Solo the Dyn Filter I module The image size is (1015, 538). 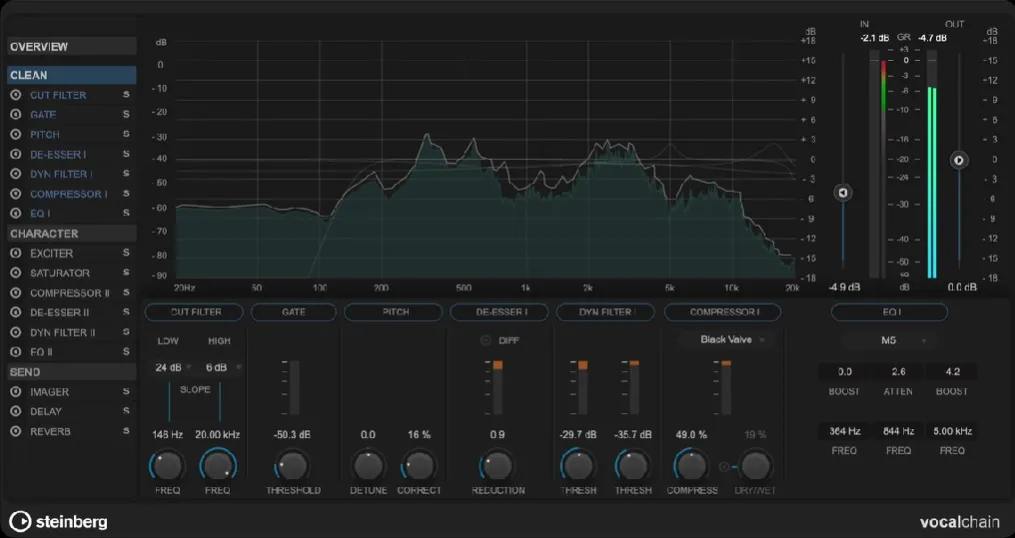tap(126, 174)
